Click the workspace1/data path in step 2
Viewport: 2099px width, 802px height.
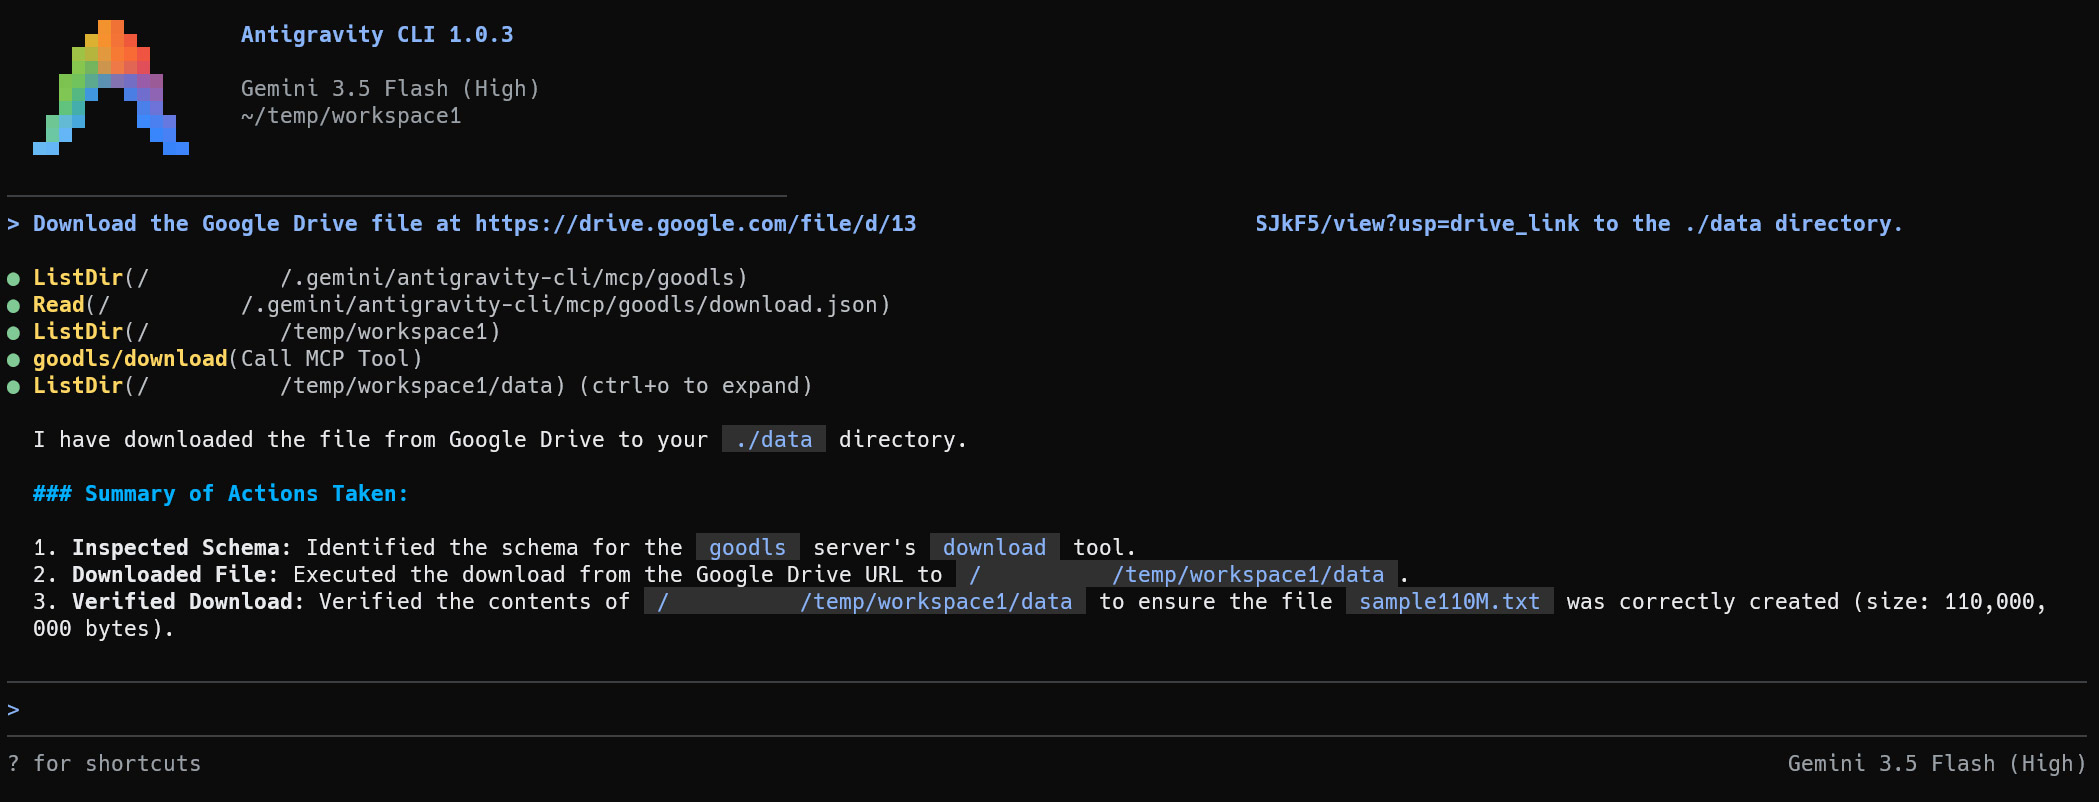pos(1177,575)
